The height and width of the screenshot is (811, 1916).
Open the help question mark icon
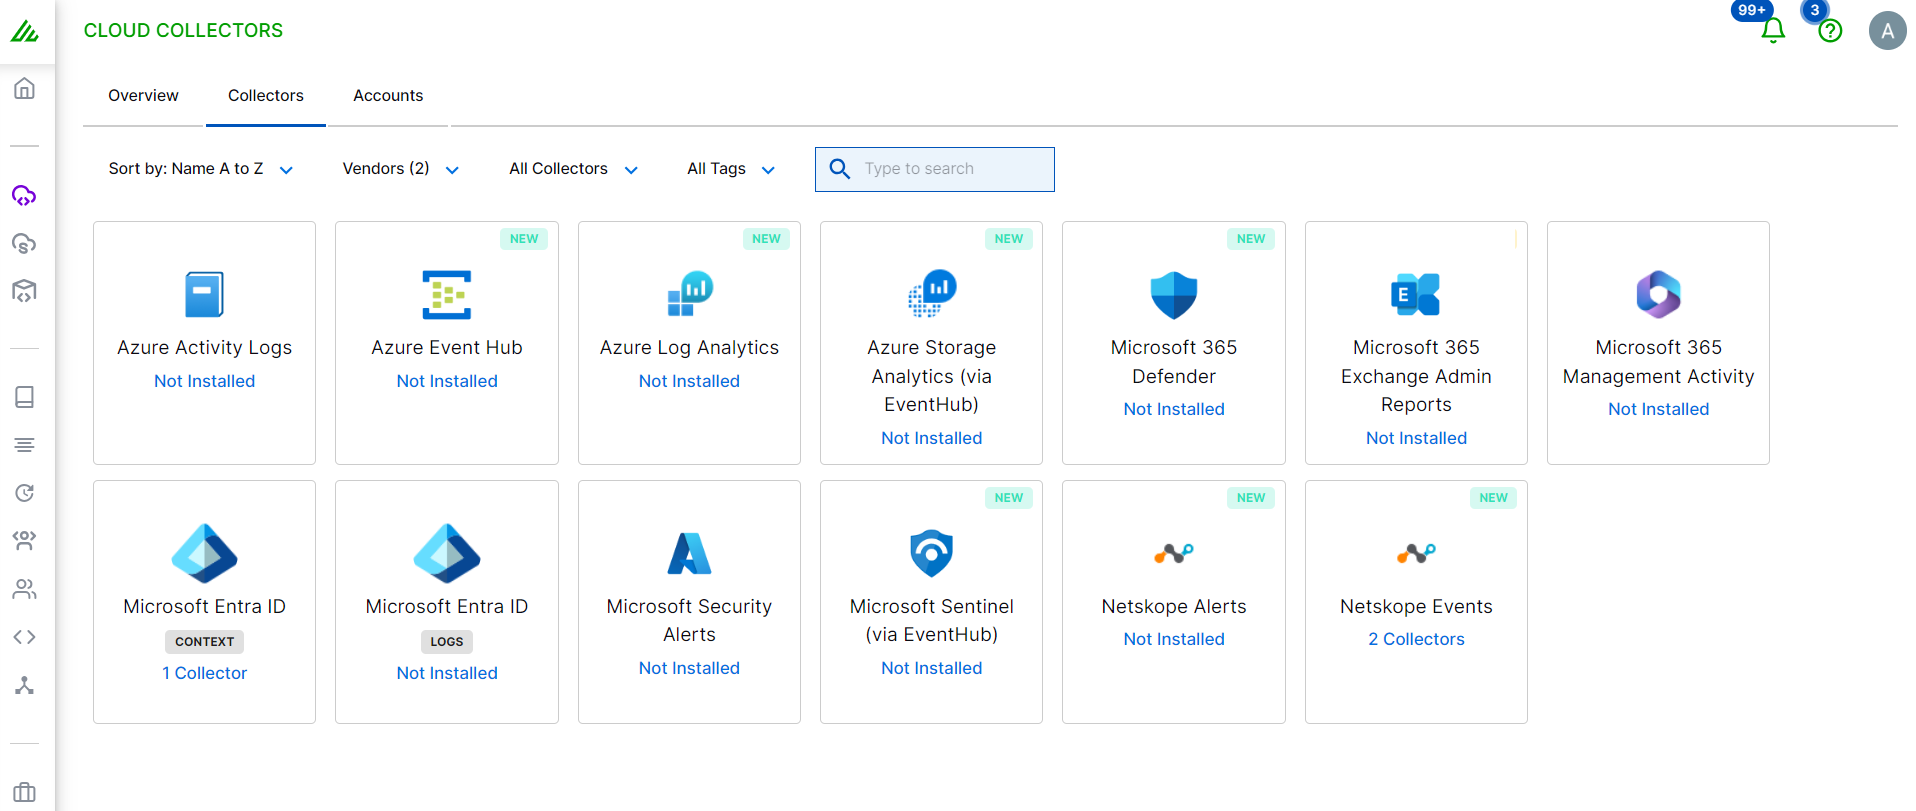[1830, 31]
